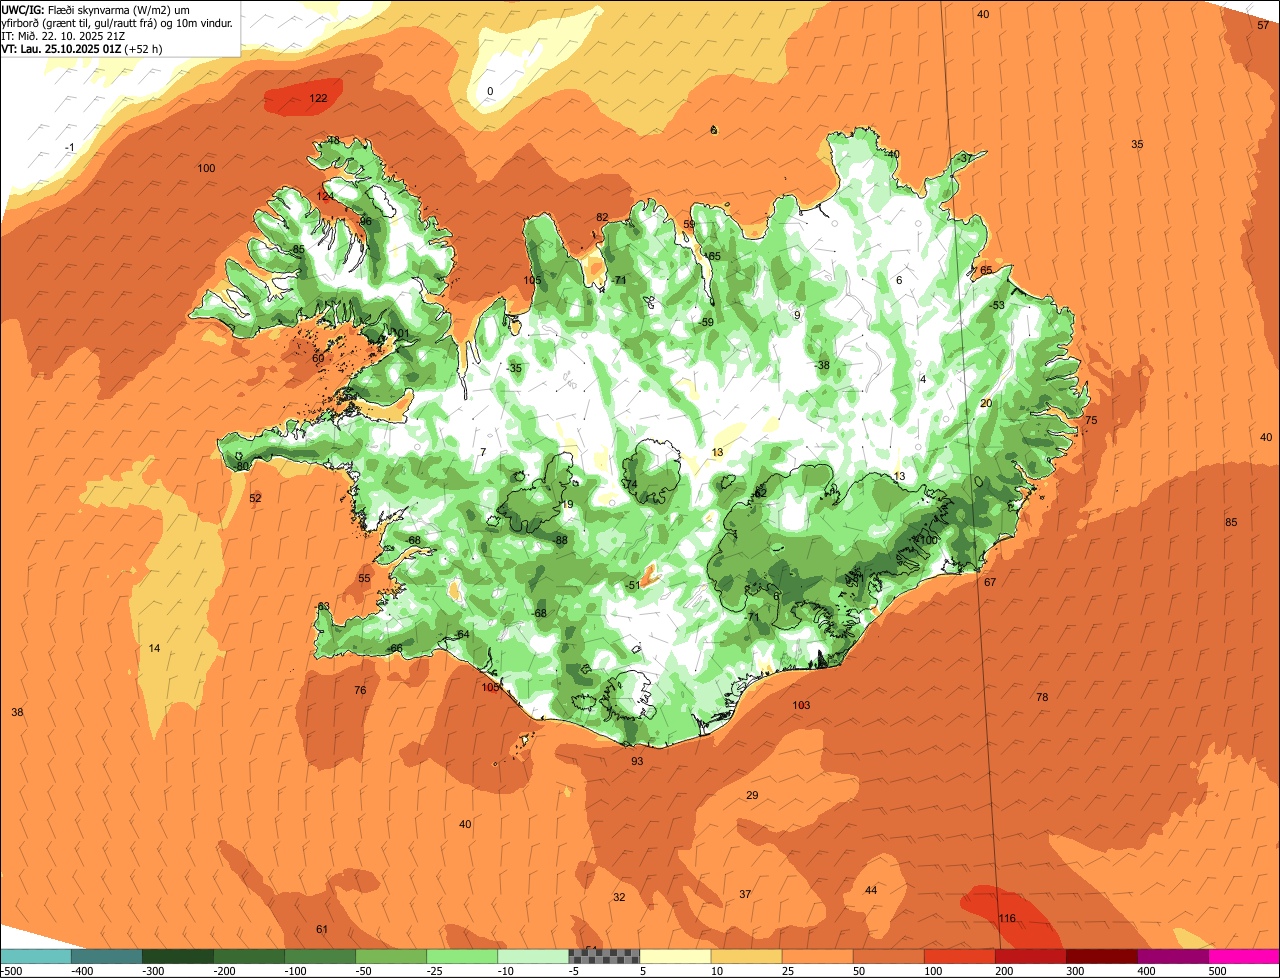
Task: Click the '116' value on the map
Action: click(1007, 918)
